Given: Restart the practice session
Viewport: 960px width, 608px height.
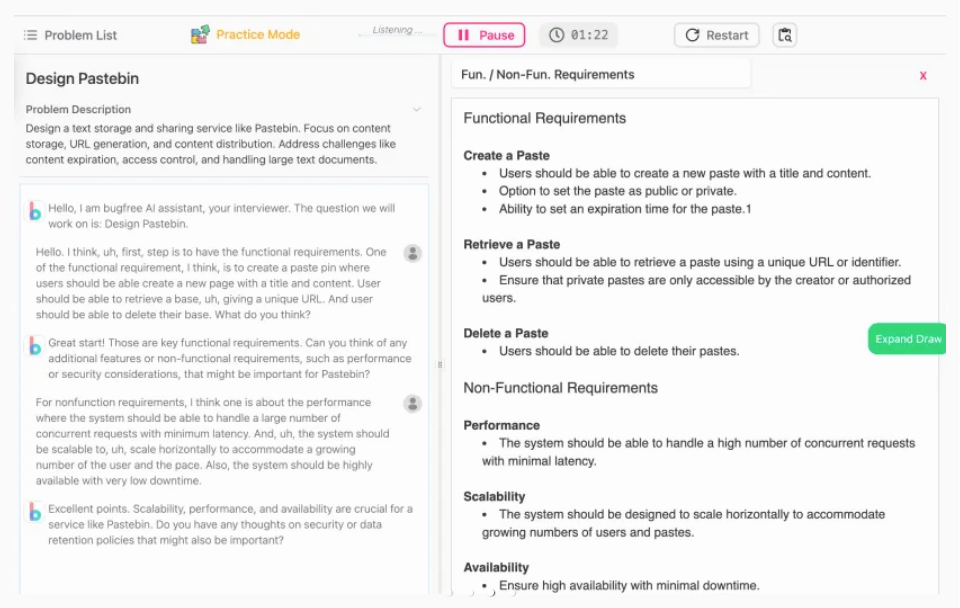Looking at the screenshot, I should click(716, 35).
